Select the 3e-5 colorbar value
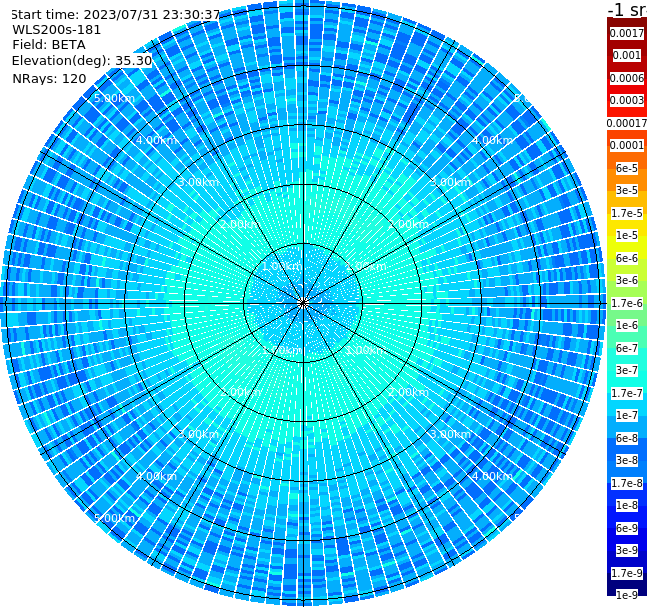Image resolution: width=647 pixels, height=607 pixels. coord(627,190)
